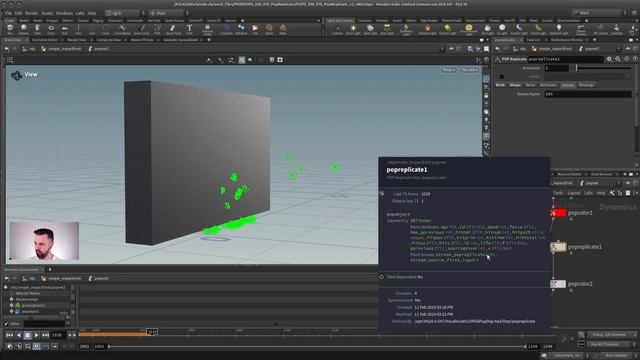The width and height of the screenshot is (640, 360).
Task: Click the Activation slider
Action: coord(602,68)
